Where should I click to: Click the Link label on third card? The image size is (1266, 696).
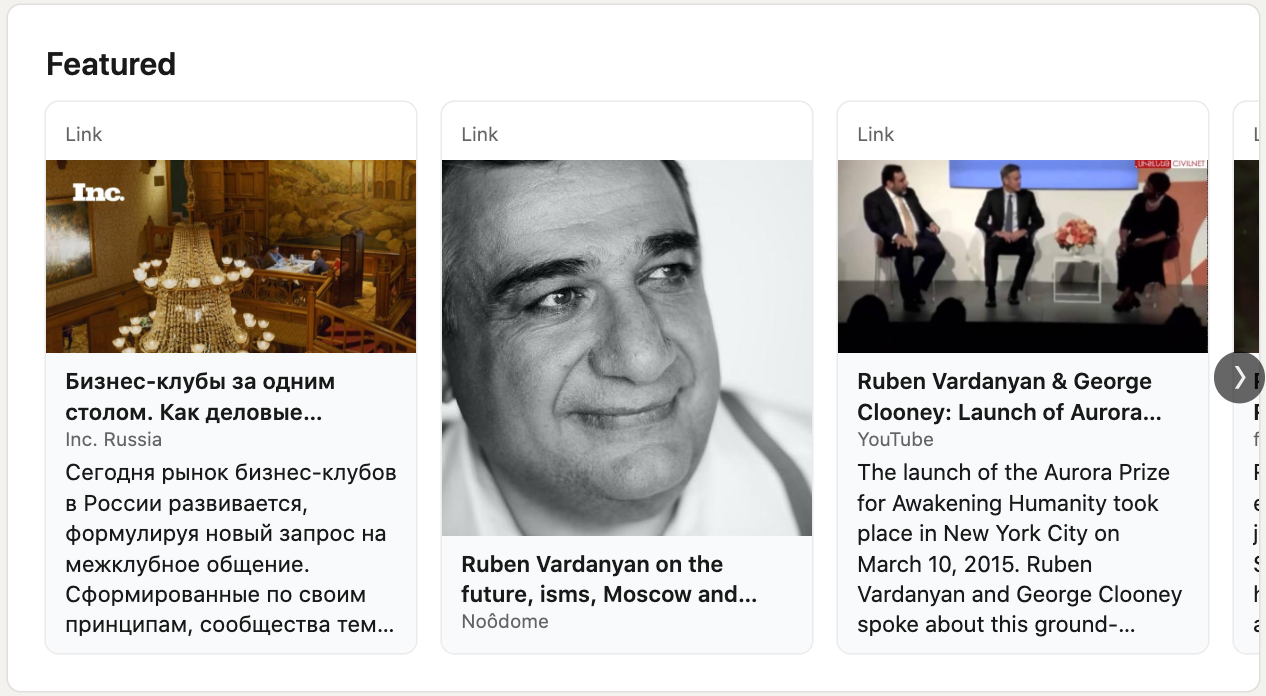(876, 134)
